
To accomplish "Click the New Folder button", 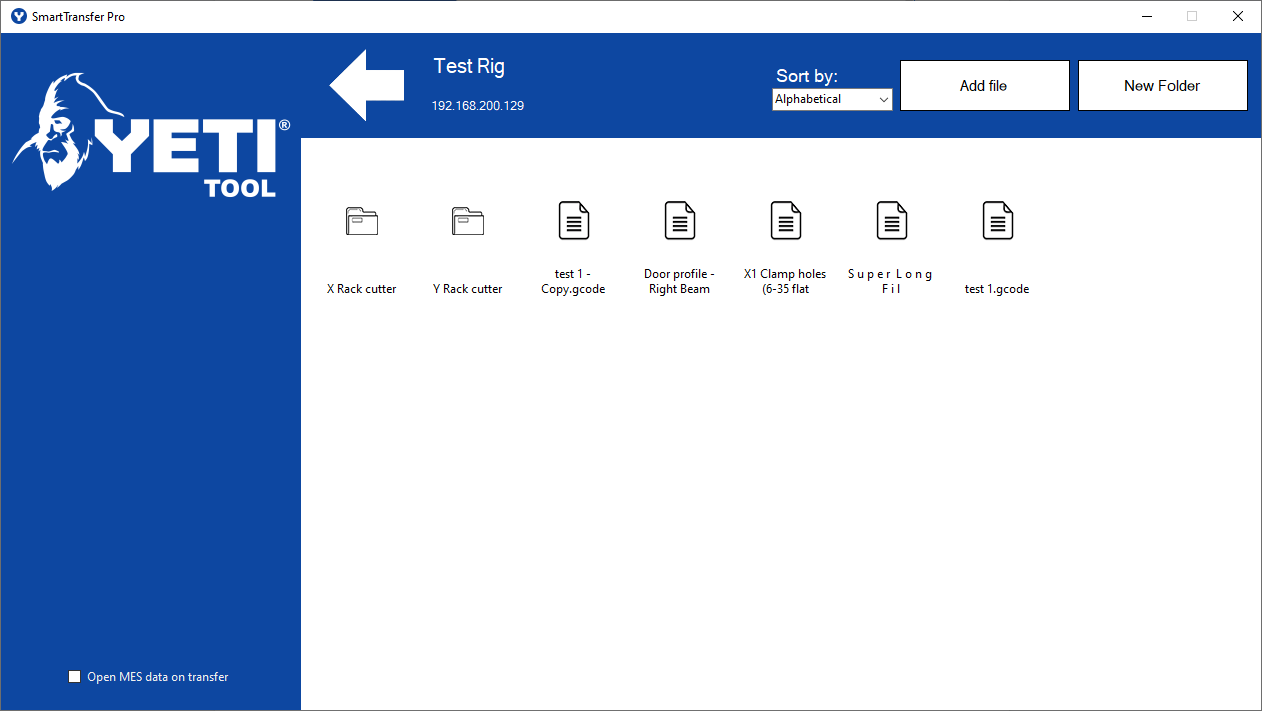I will [1162, 86].
